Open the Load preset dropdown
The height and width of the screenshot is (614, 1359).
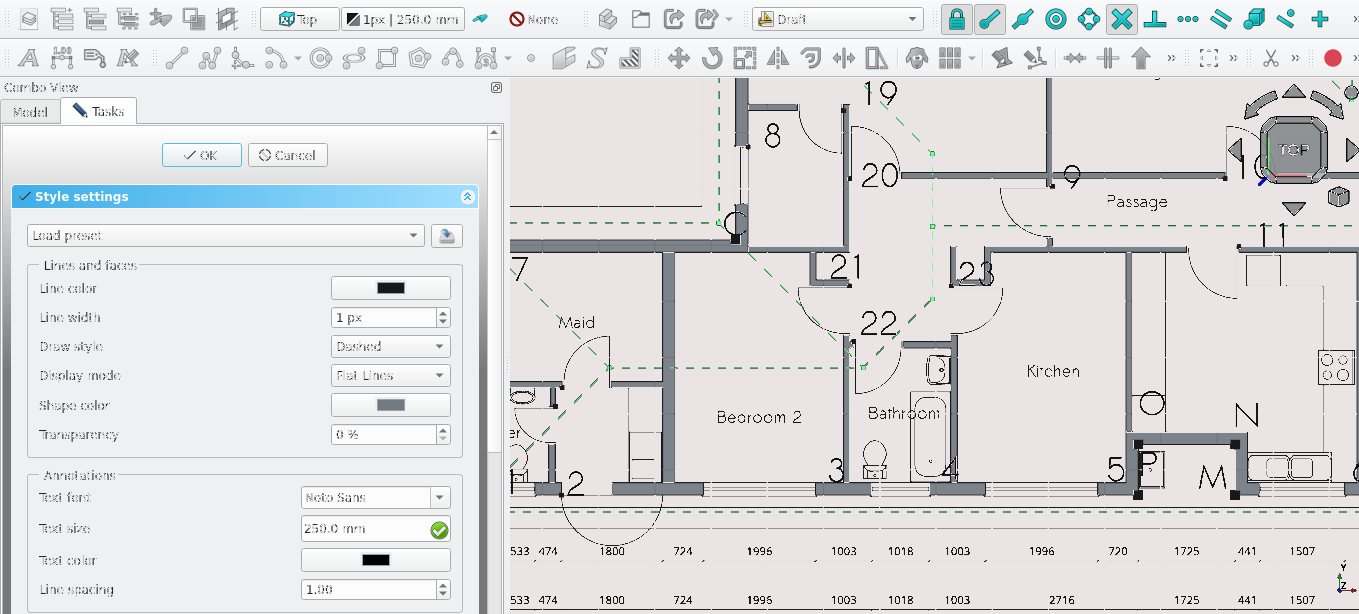click(x=226, y=236)
